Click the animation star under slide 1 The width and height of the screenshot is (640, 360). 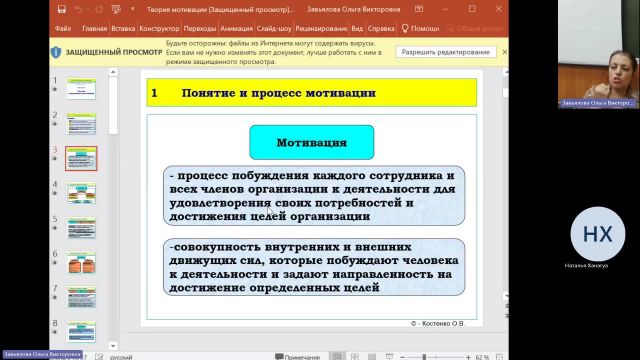click(55, 89)
